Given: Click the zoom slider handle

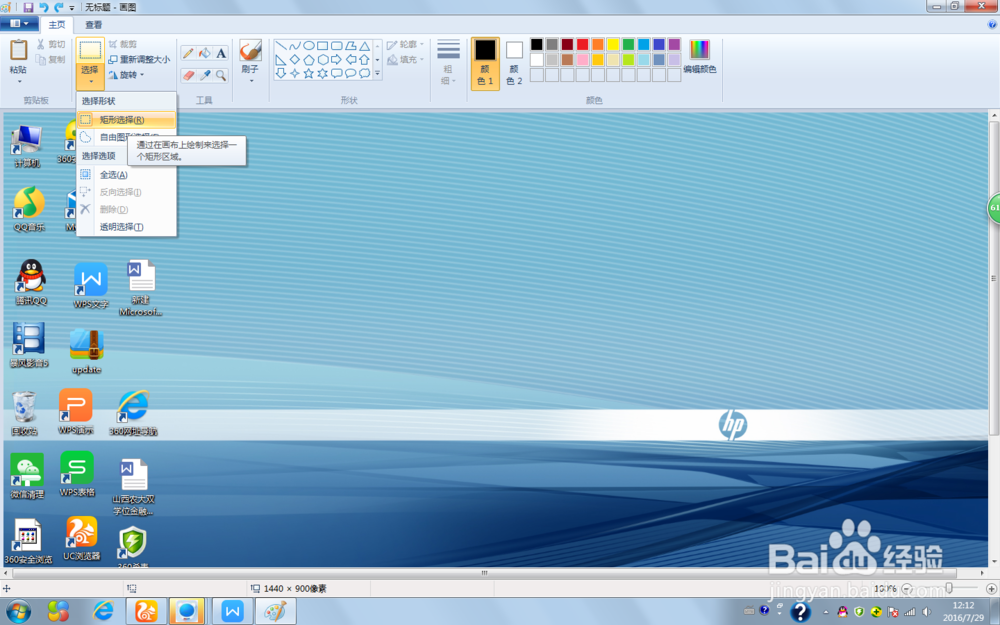Looking at the screenshot, I should point(949,588).
